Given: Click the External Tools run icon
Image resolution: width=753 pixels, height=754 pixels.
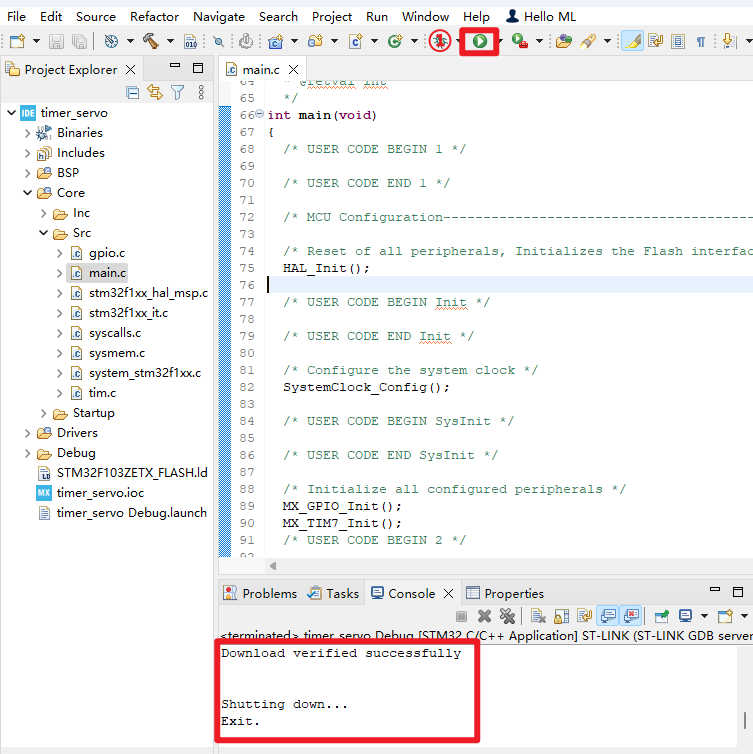Looking at the screenshot, I should (519, 41).
